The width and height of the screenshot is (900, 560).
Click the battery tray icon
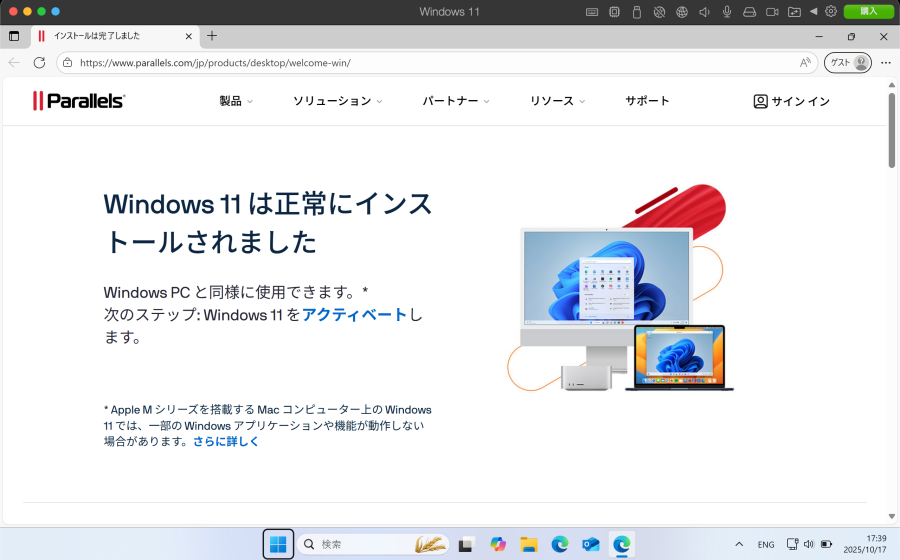(827, 544)
